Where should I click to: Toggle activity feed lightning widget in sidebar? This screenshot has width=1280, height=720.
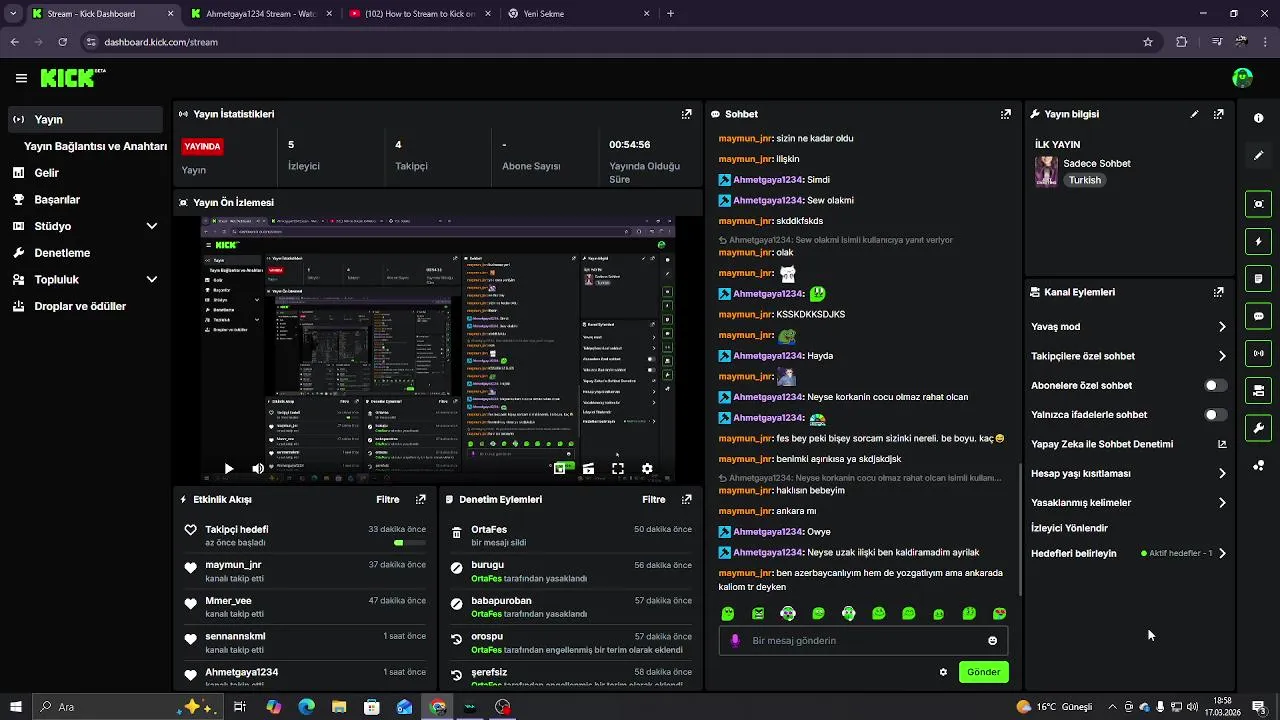tap(1258, 241)
